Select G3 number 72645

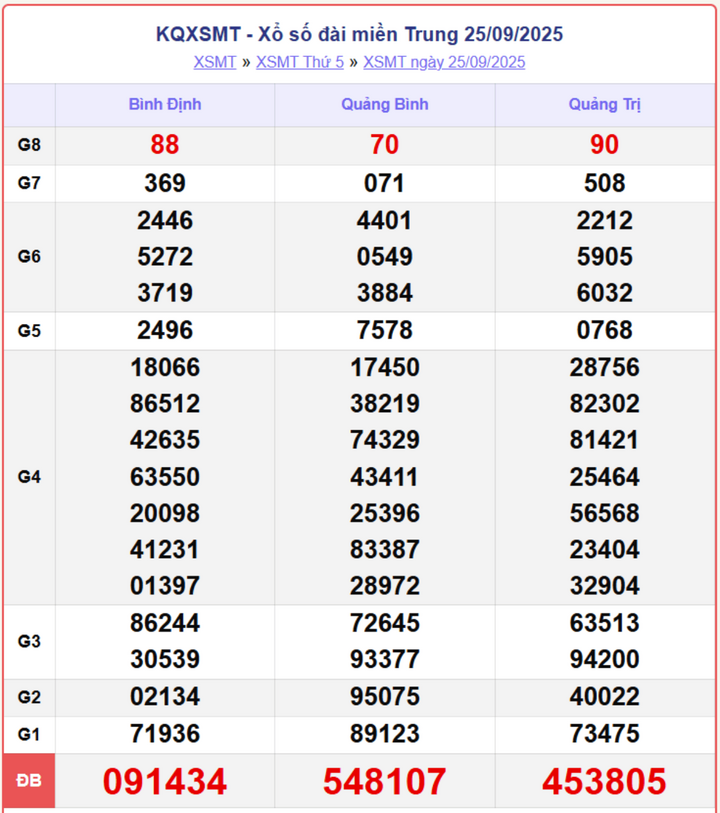pyautogui.click(x=385, y=623)
